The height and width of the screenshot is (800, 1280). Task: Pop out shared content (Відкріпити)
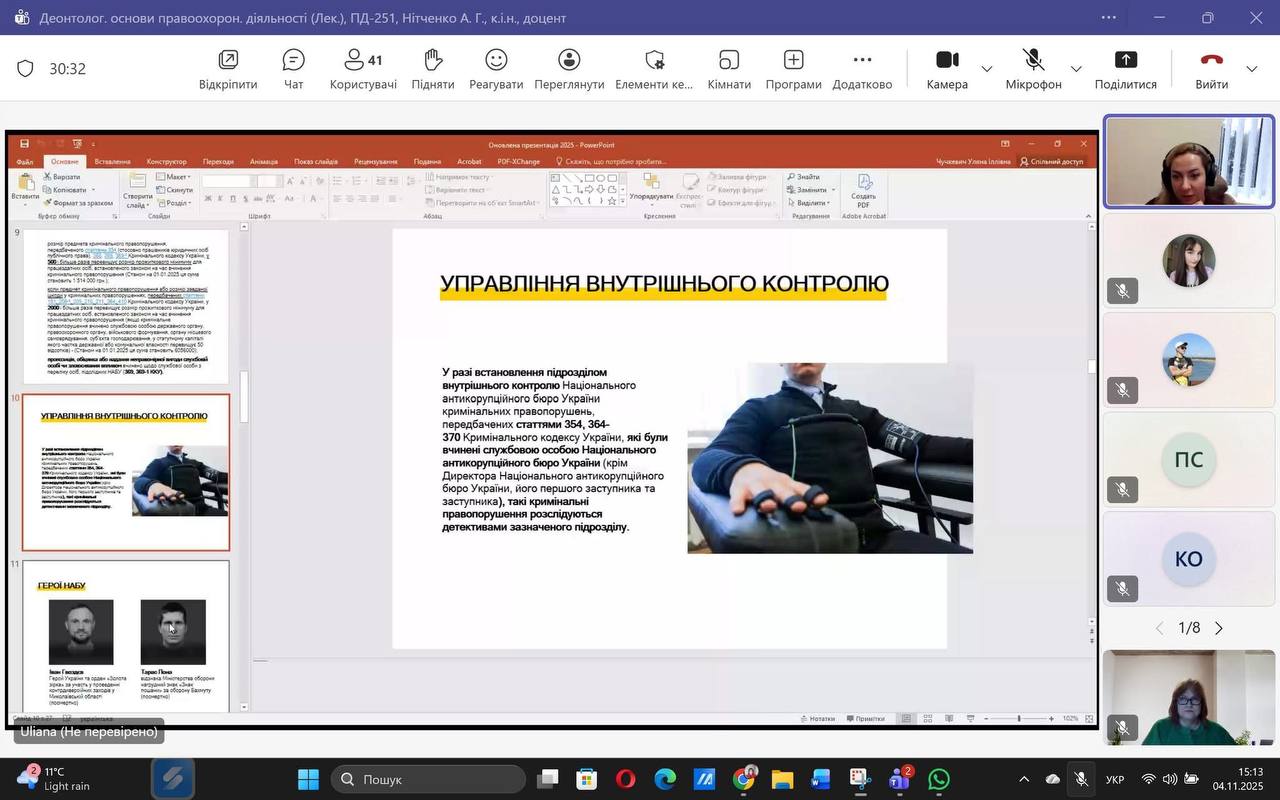228,69
